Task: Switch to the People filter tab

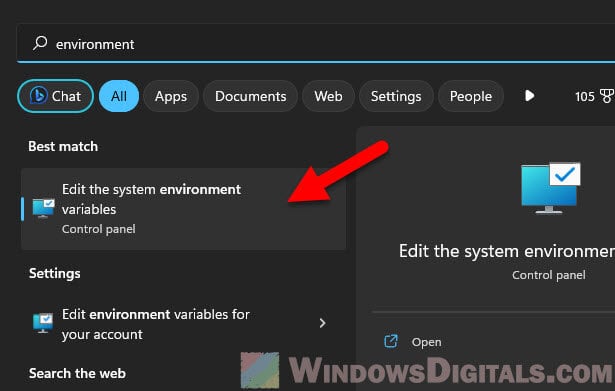Action: 471,96
